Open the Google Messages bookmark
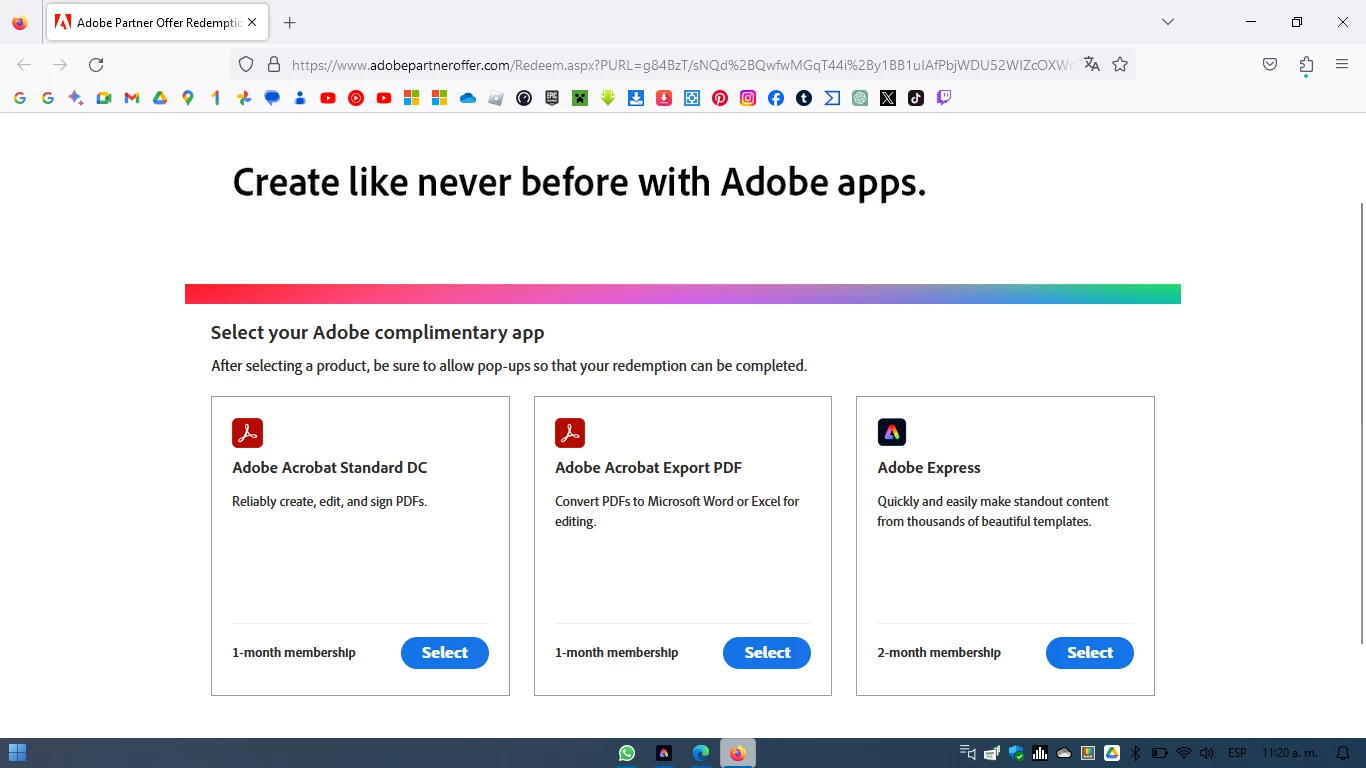Screen dimensions: 1366x768 click(271, 98)
